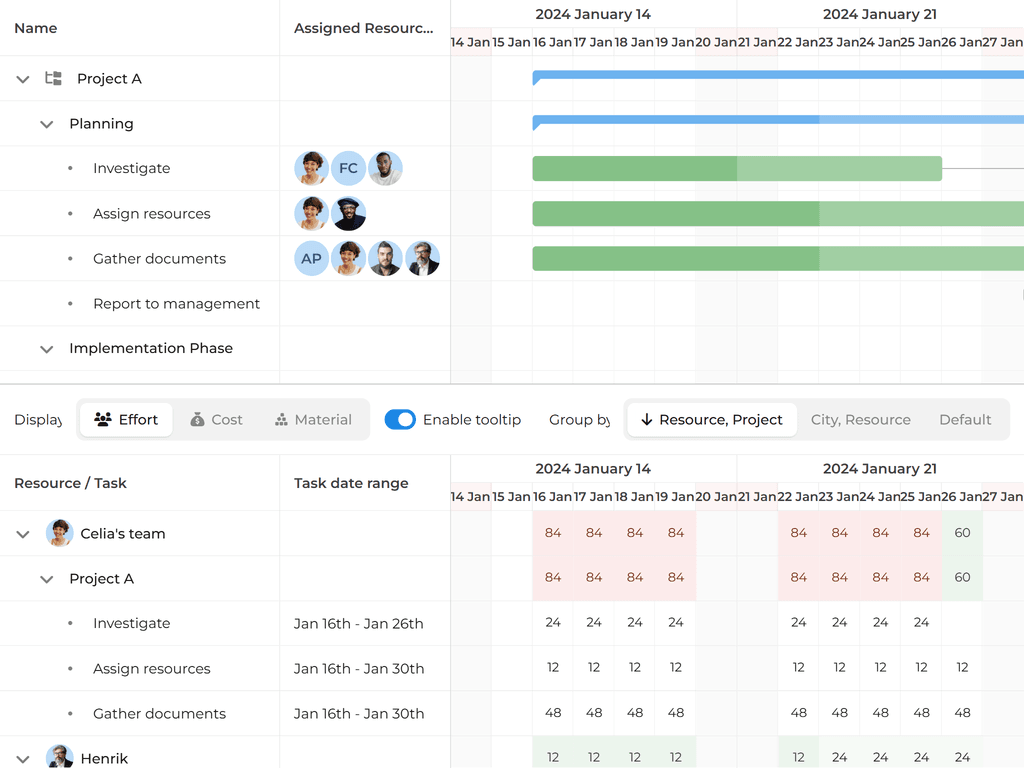Disable the Enable tooltip switch
This screenshot has height=768, width=1024.
(x=400, y=419)
